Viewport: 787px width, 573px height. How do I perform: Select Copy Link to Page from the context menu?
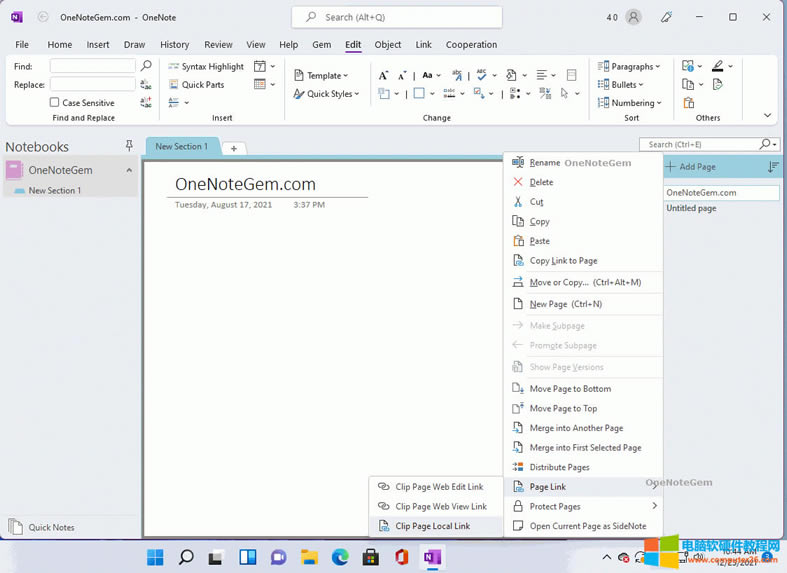coord(563,261)
